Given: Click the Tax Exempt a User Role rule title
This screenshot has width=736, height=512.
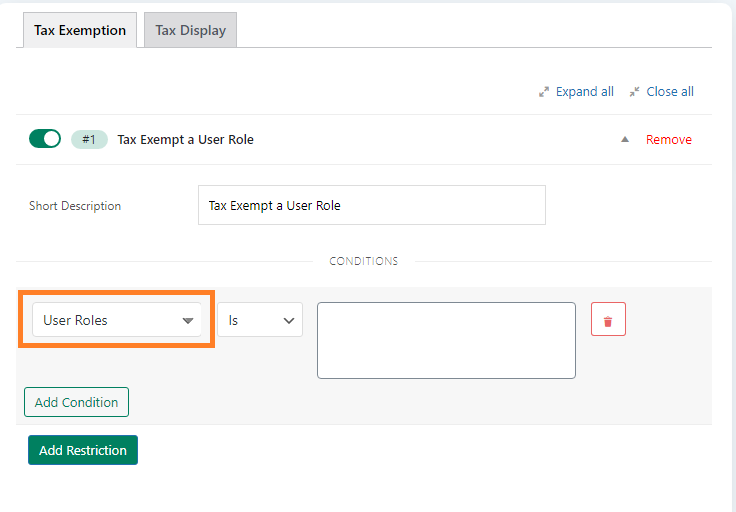Looking at the screenshot, I should 185,139.
